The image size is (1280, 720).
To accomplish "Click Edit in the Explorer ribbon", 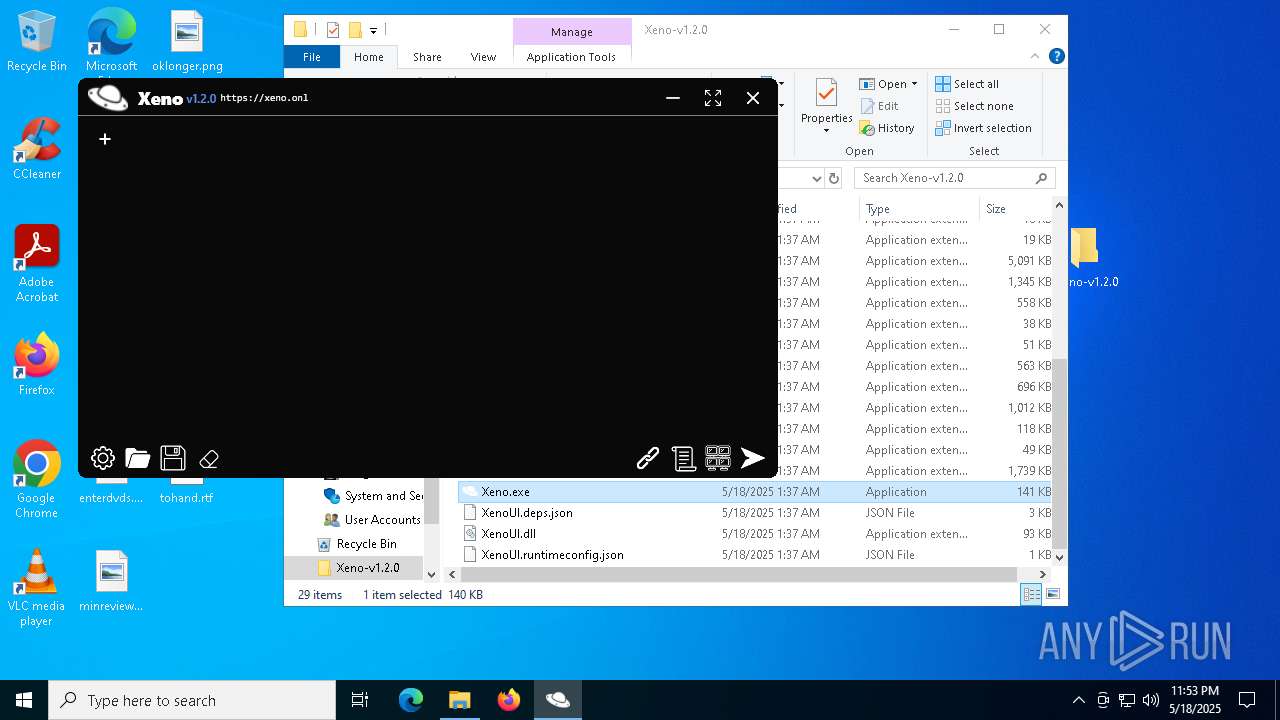I will click(879, 106).
